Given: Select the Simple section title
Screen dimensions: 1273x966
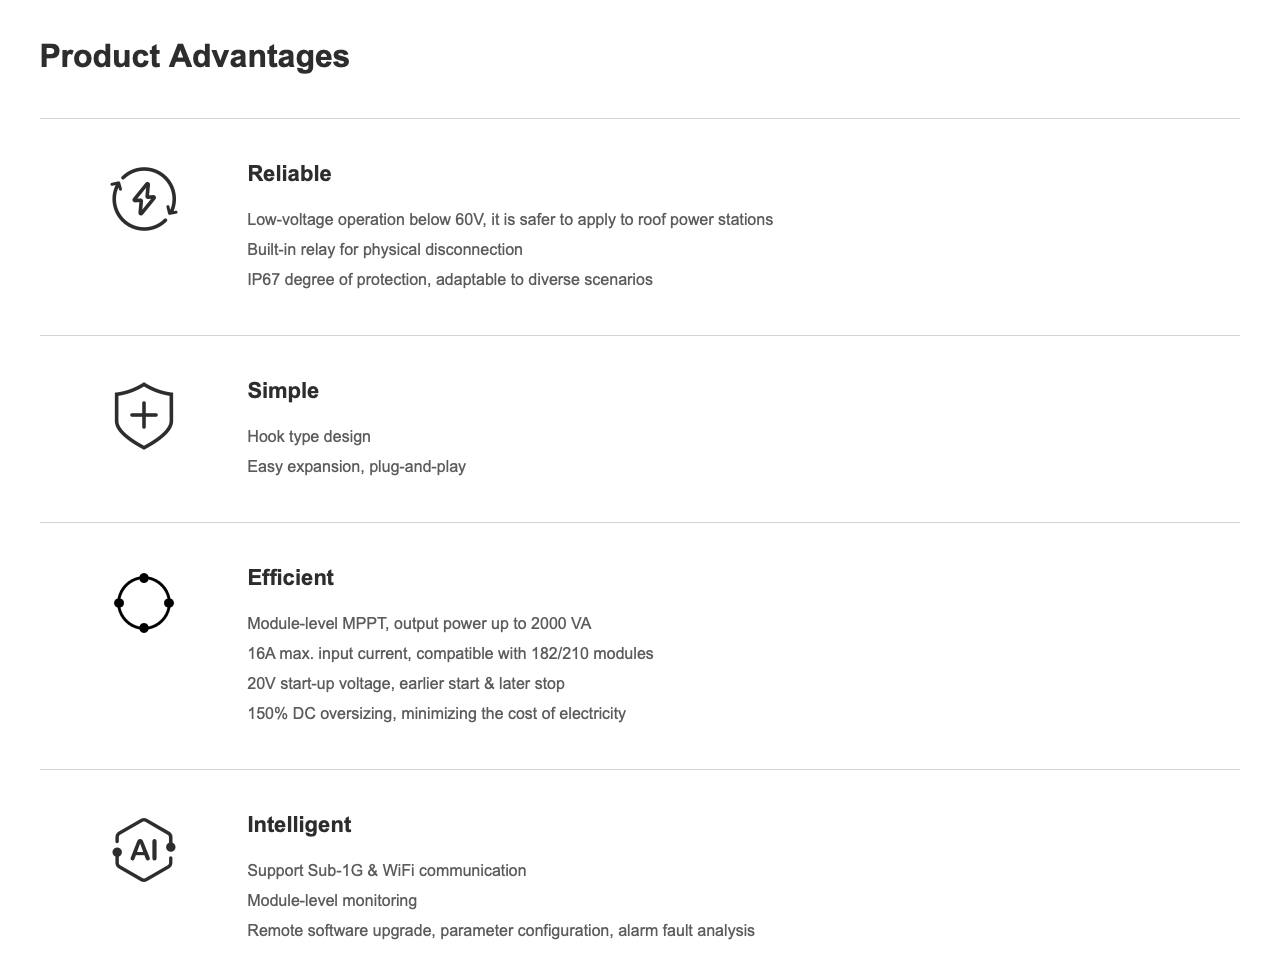Looking at the screenshot, I should pos(283,391).
